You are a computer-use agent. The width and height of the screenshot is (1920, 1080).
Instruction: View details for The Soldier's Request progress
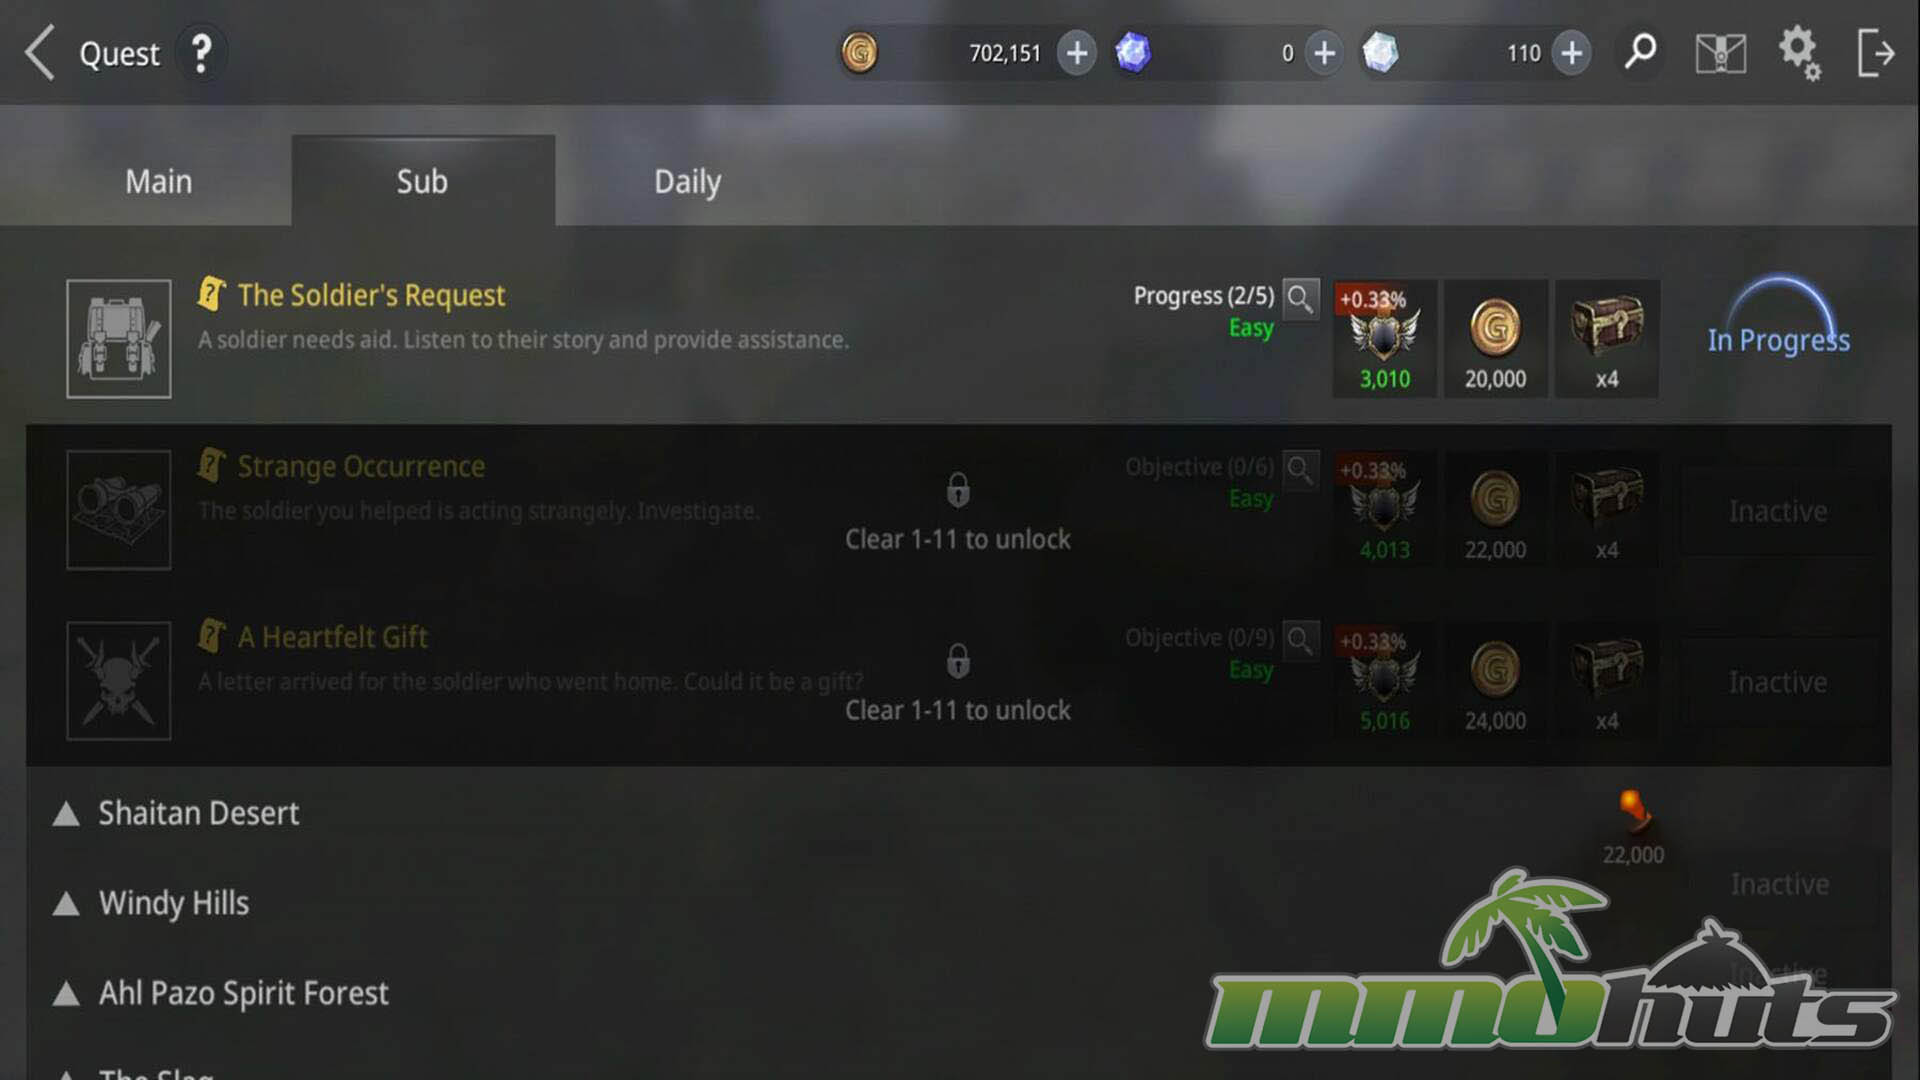click(1300, 298)
